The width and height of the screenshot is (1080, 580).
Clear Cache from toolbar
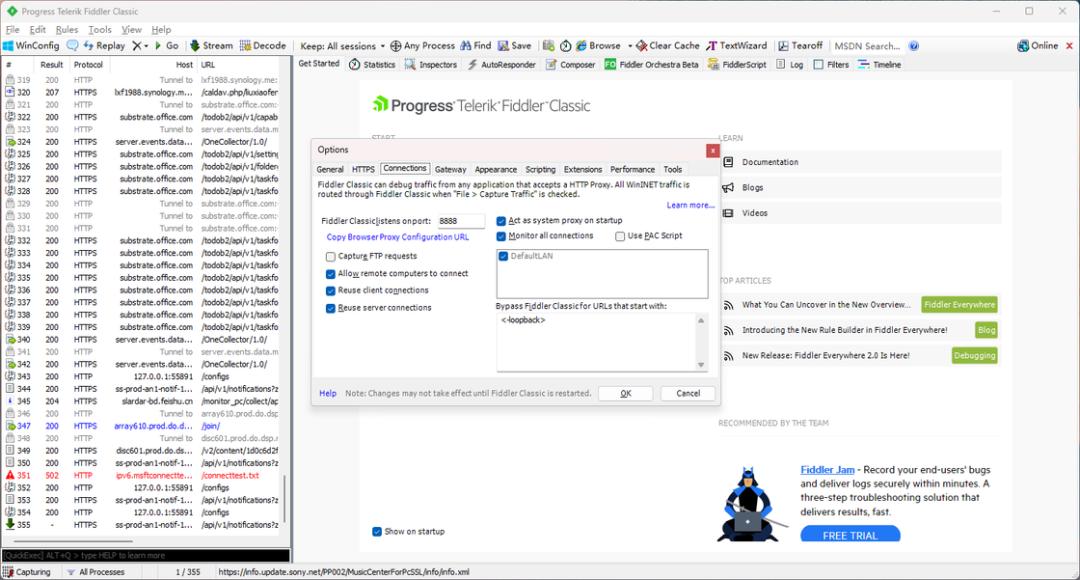[667, 45]
